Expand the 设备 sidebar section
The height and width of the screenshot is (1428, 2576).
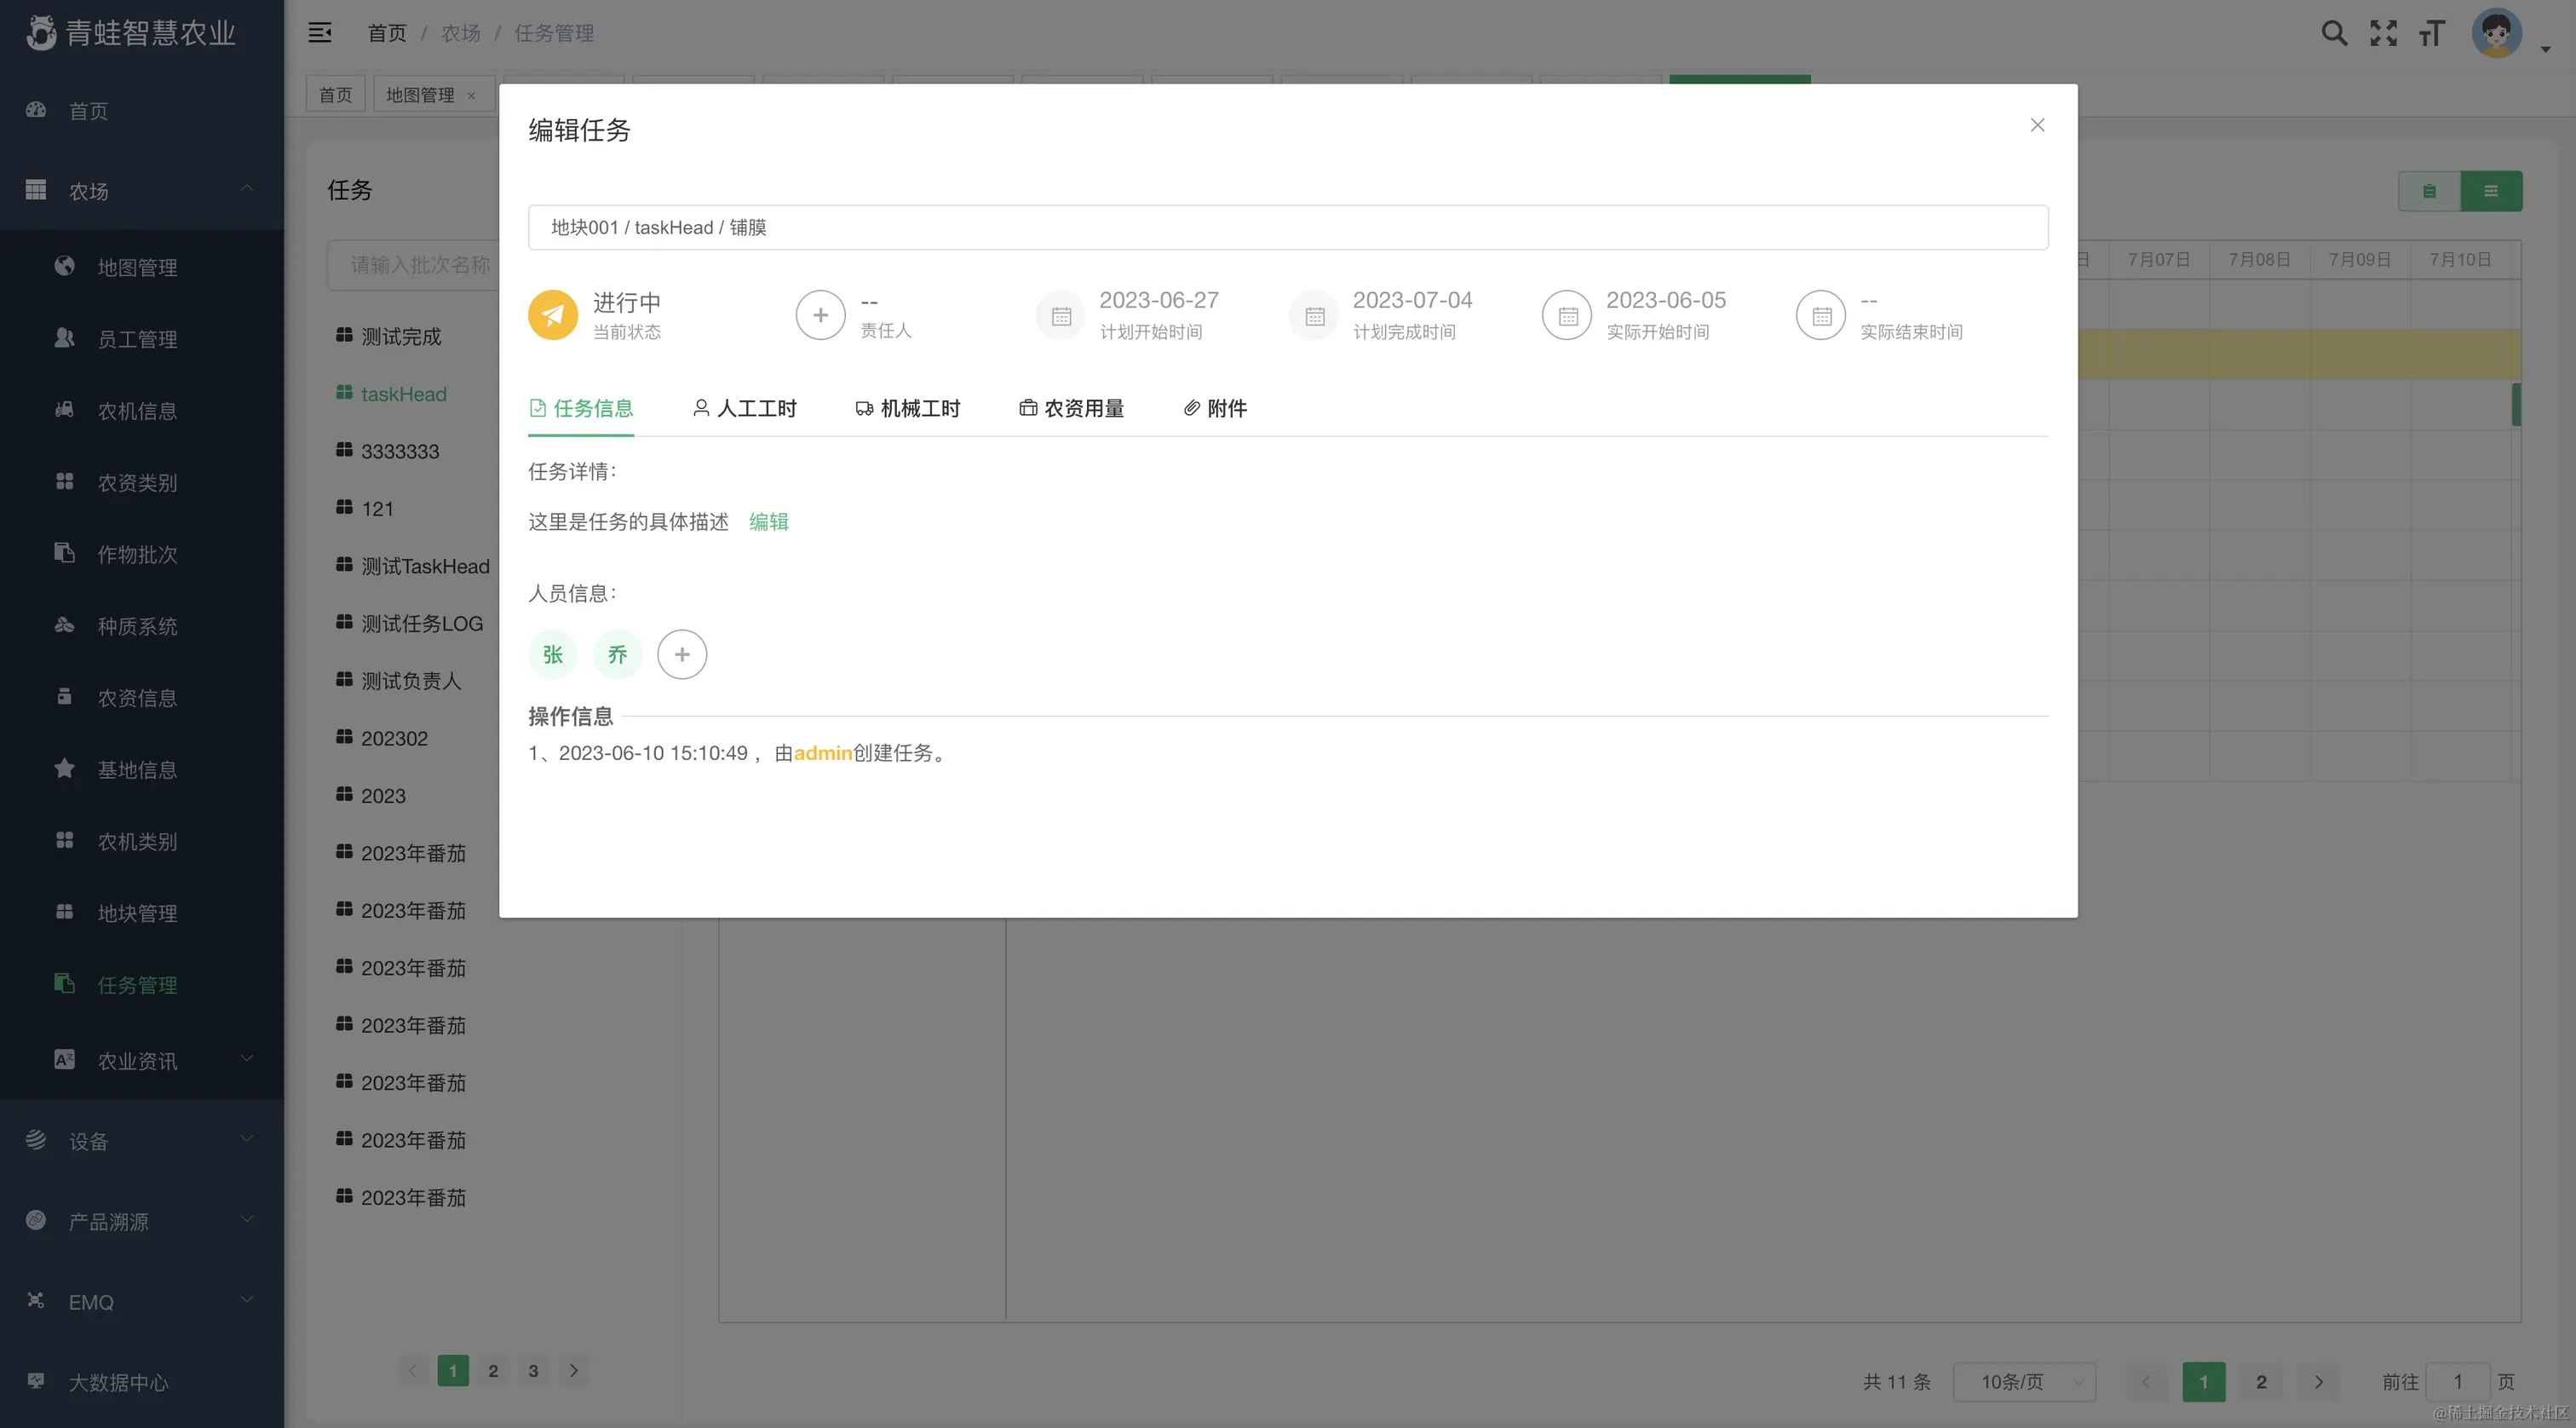(140, 1139)
